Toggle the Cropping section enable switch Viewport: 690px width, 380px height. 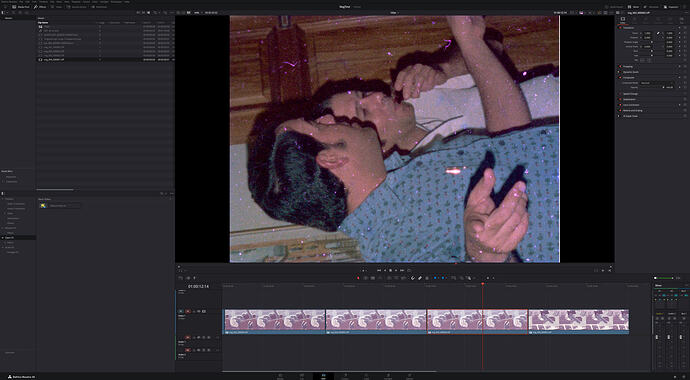pyautogui.click(x=620, y=66)
